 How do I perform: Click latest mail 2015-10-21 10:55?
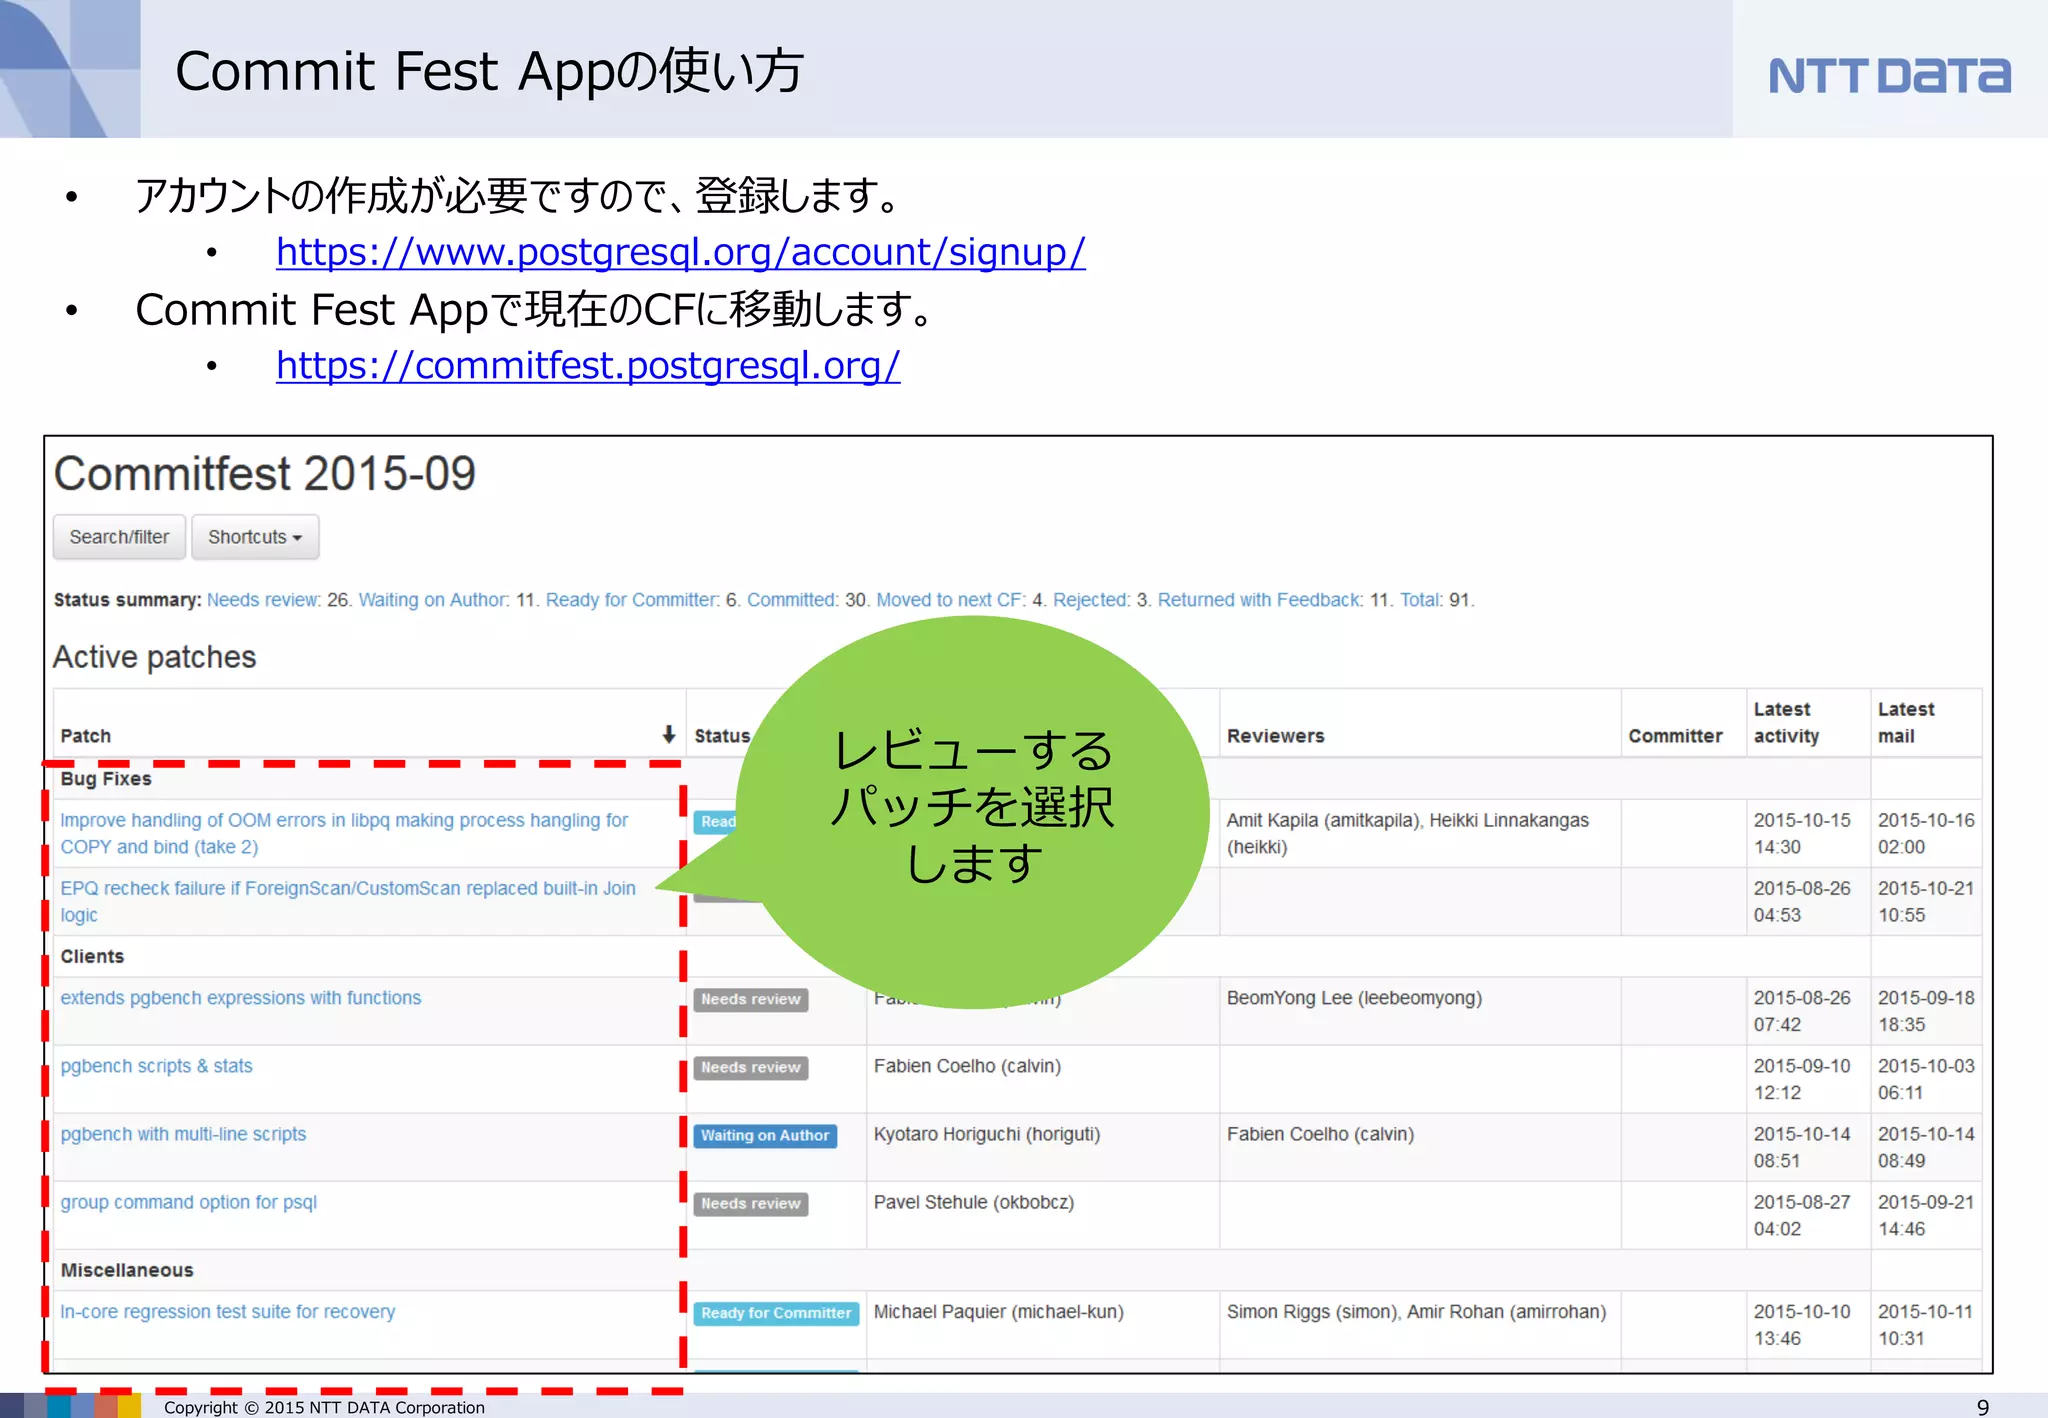coord(1926,901)
